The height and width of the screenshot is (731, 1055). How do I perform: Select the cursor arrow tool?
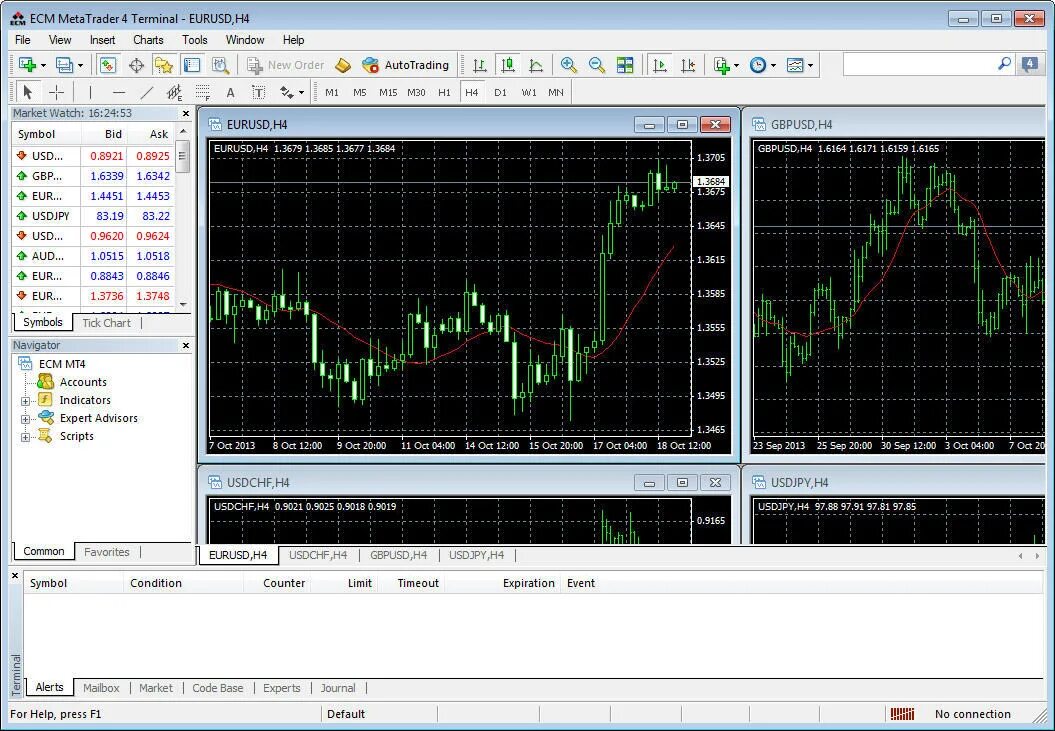coord(28,92)
